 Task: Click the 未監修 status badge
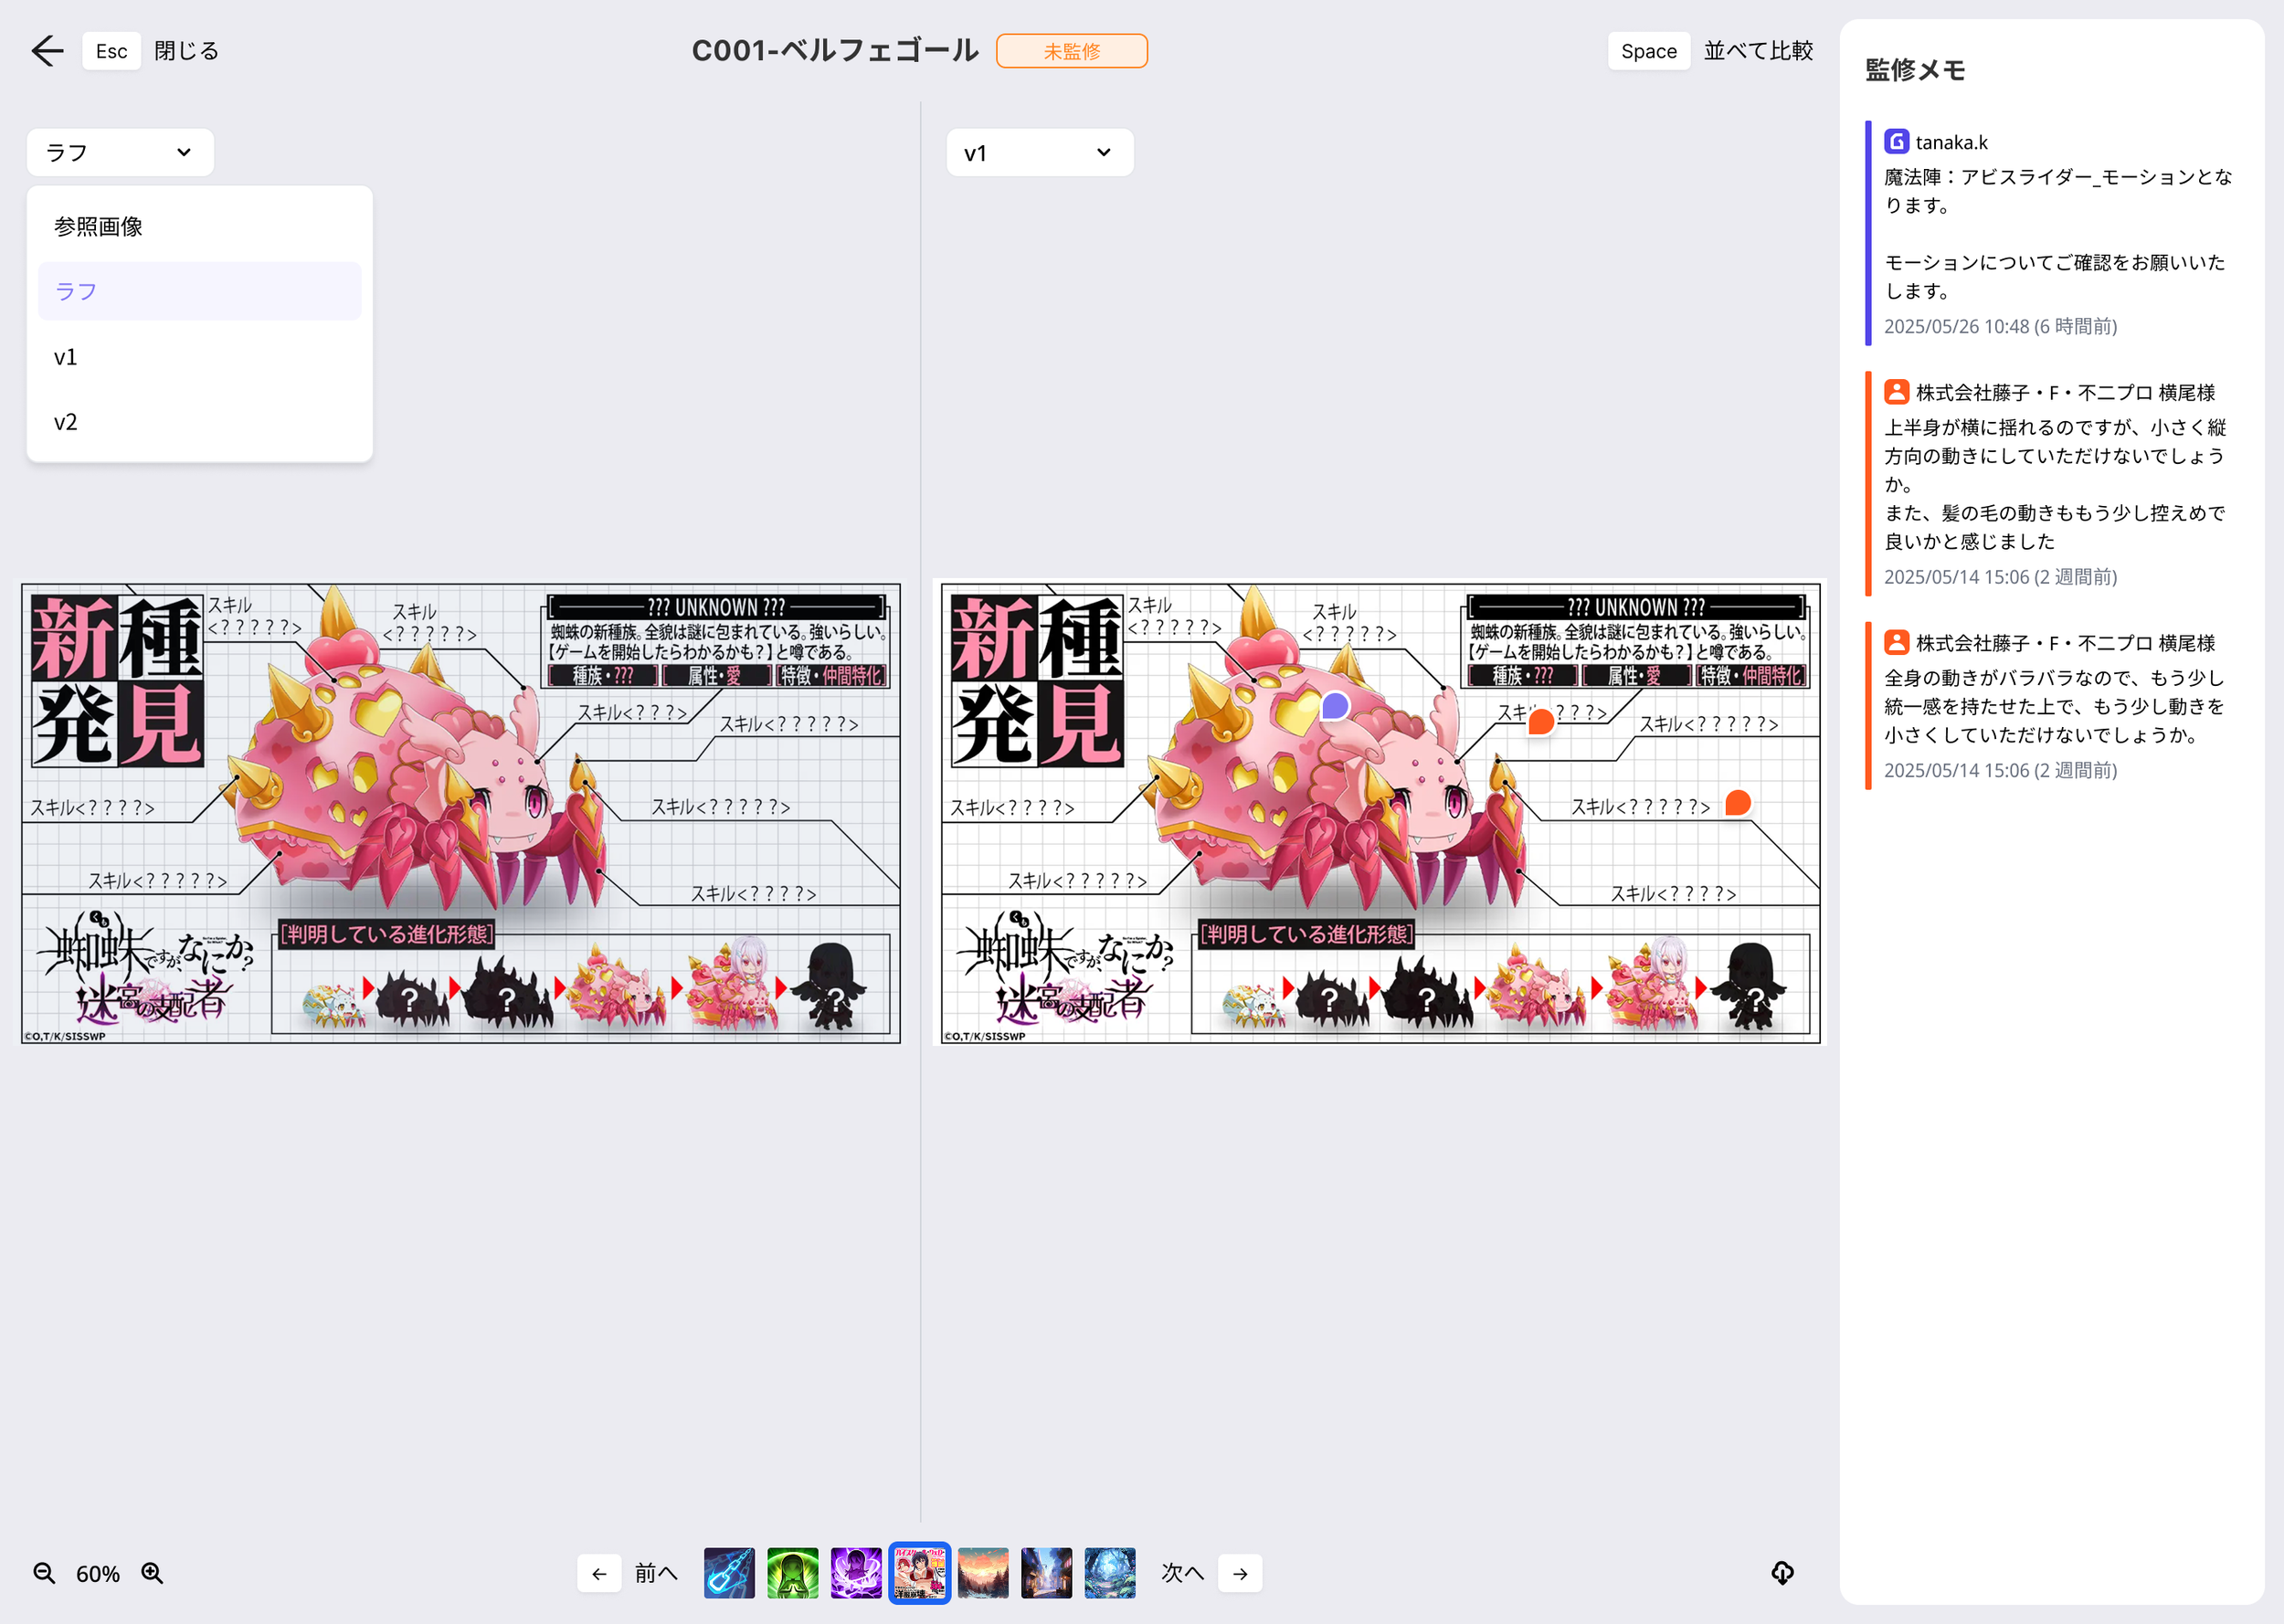(1071, 51)
